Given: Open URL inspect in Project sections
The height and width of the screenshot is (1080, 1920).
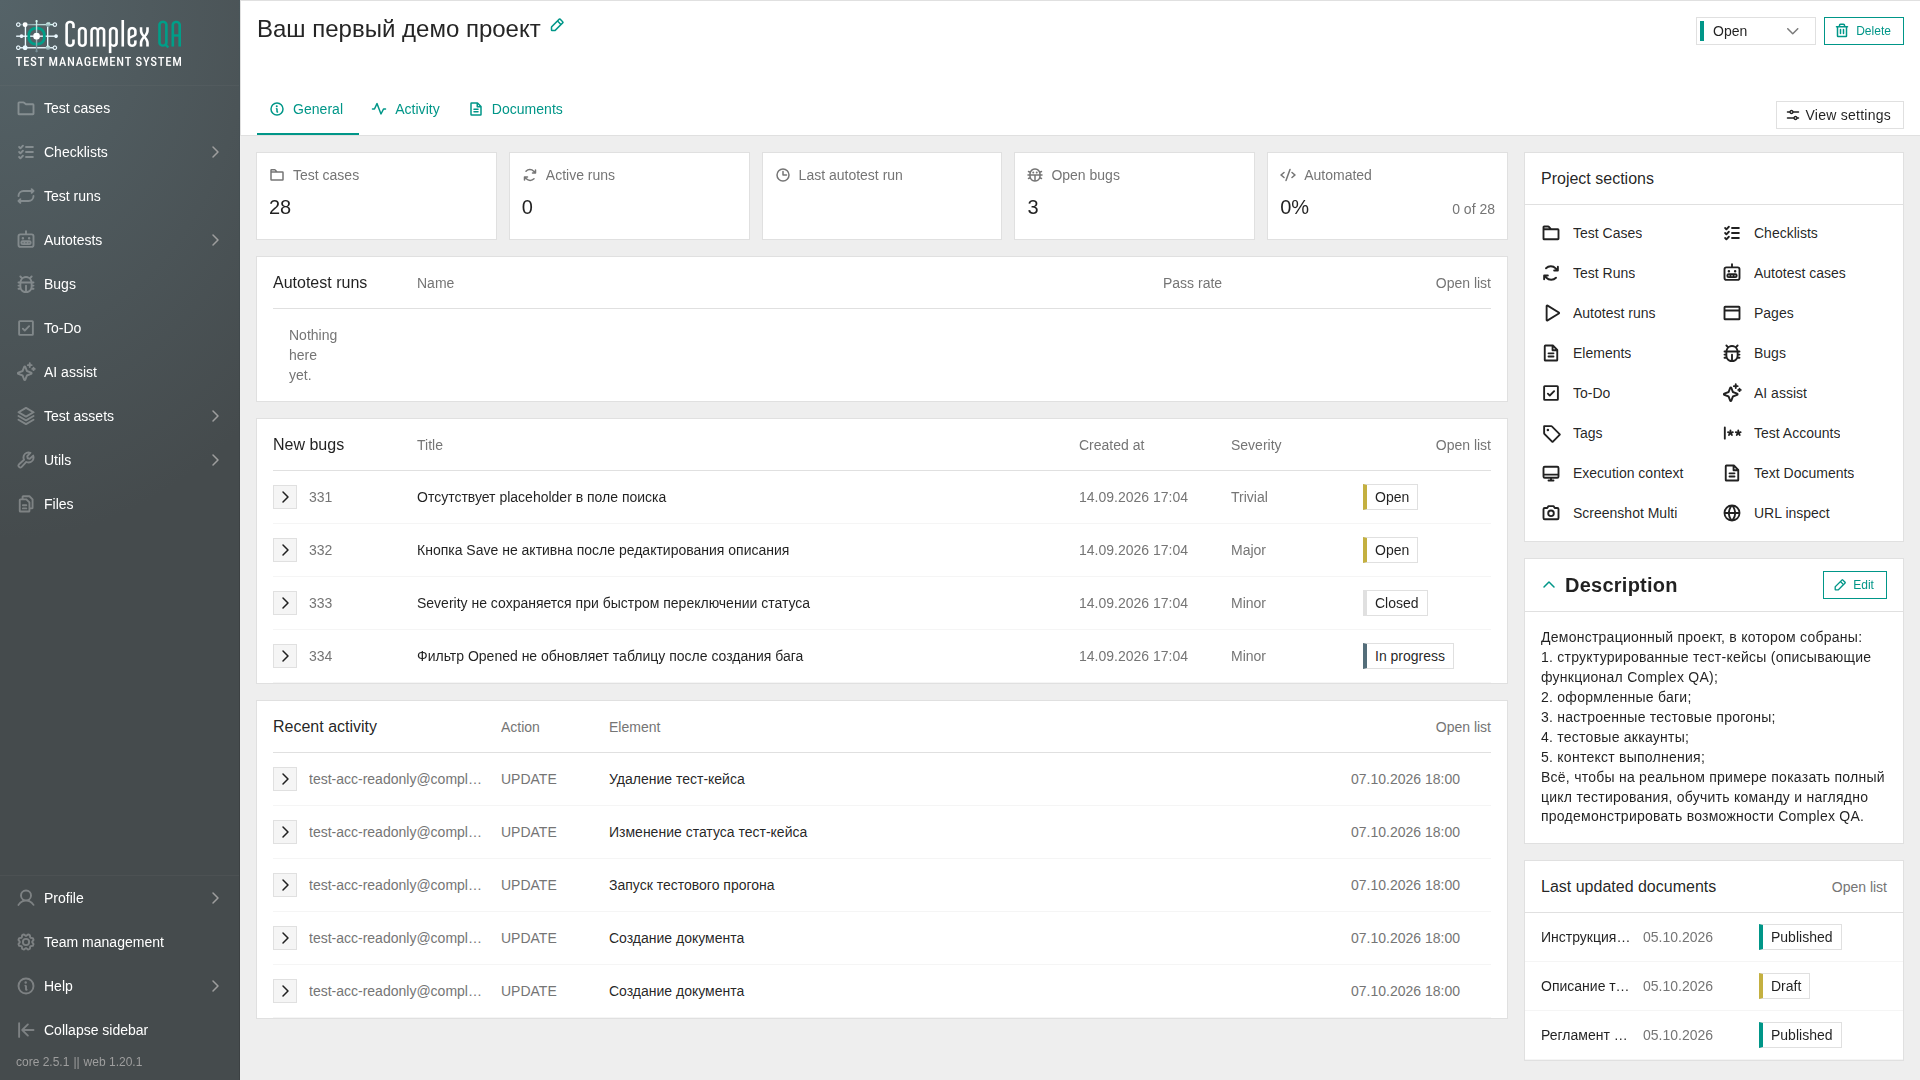Looking at the screenshot, I should point(1776,513).
